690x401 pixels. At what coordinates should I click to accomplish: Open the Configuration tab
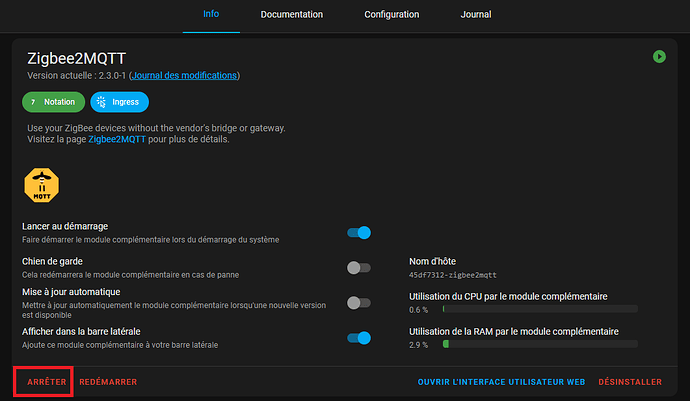(x=392, y=15)
